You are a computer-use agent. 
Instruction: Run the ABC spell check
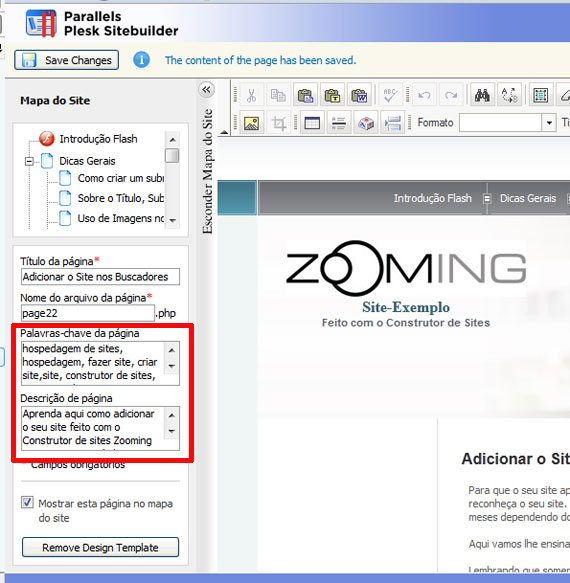coord(390,95)
